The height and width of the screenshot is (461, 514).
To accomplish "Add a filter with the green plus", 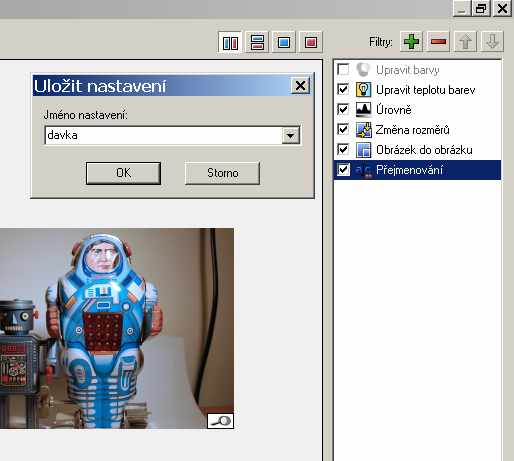I will pos(411,42).
